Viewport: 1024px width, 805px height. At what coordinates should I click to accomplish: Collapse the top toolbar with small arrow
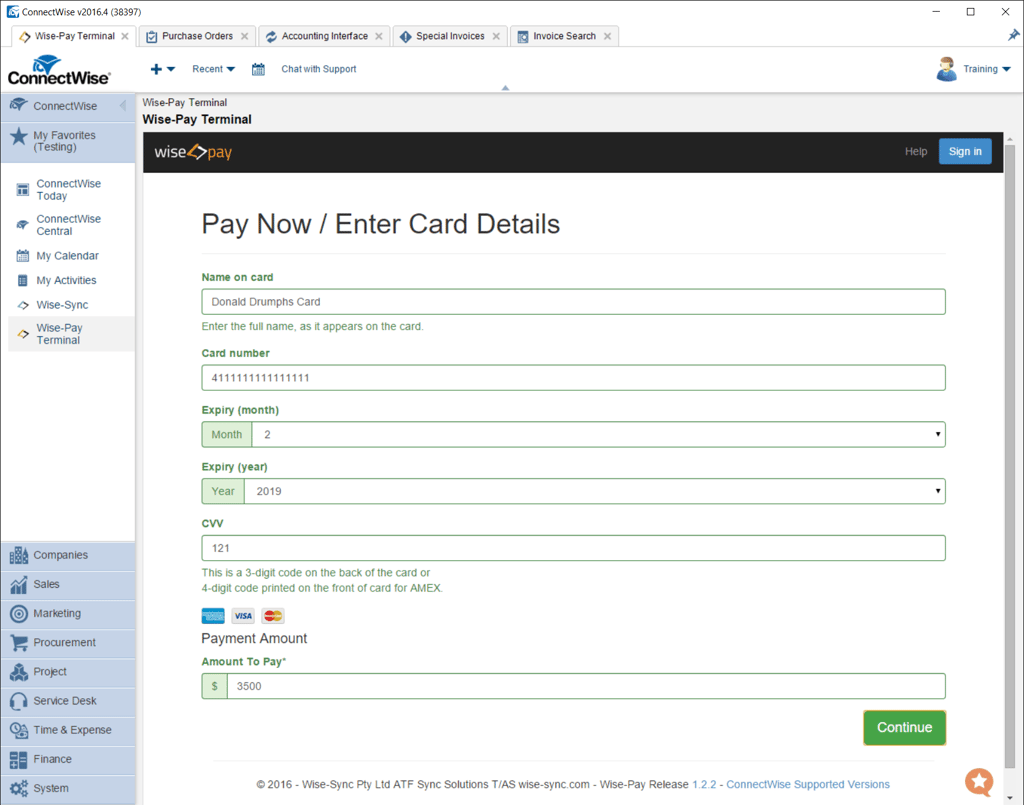click(x=505, y=87)
